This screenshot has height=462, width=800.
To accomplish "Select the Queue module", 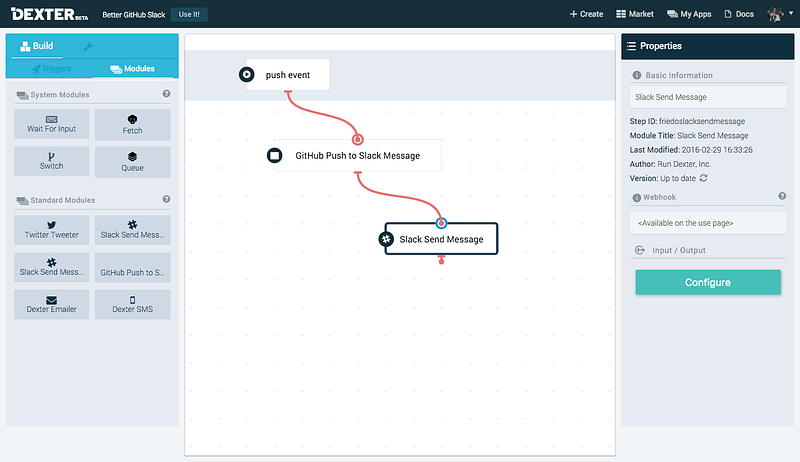I will 133,162.
